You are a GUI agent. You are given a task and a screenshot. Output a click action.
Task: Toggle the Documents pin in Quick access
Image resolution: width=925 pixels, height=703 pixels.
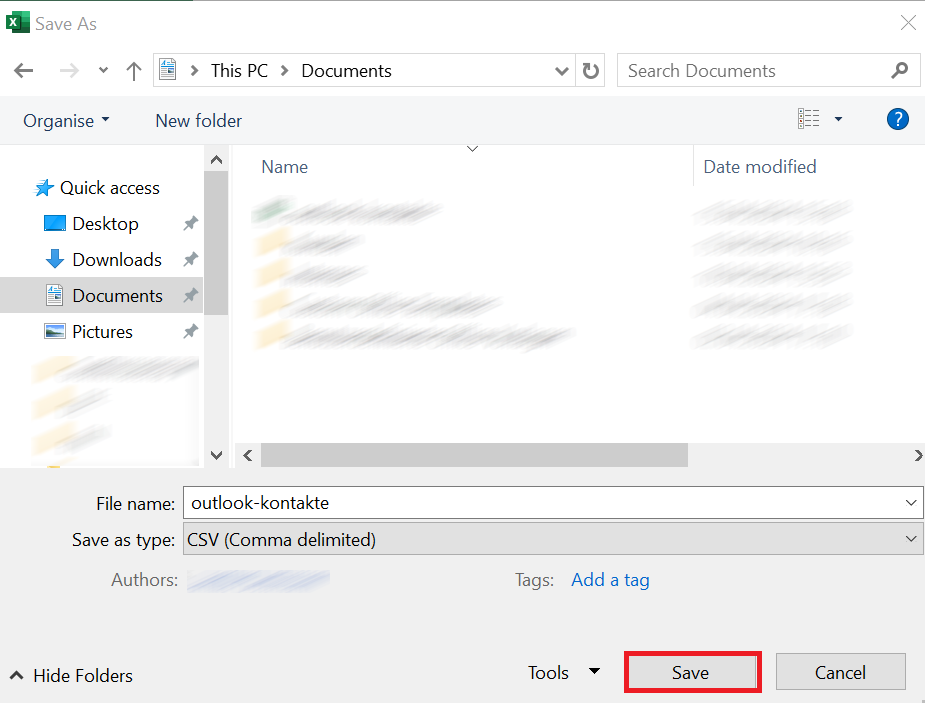[190, 295]
